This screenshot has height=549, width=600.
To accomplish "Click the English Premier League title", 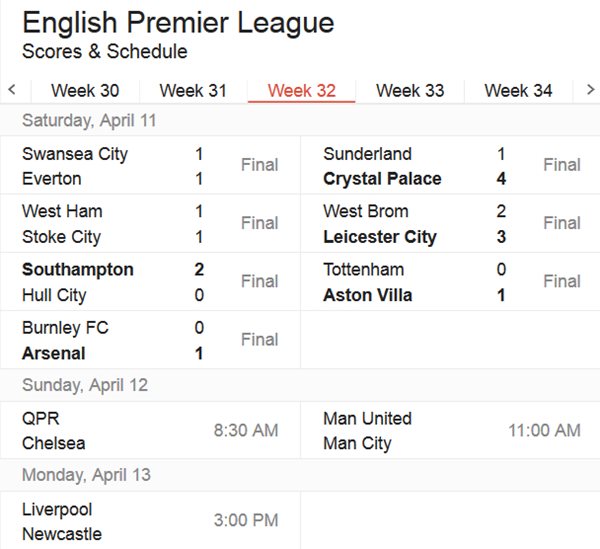I will pos(178,23).
